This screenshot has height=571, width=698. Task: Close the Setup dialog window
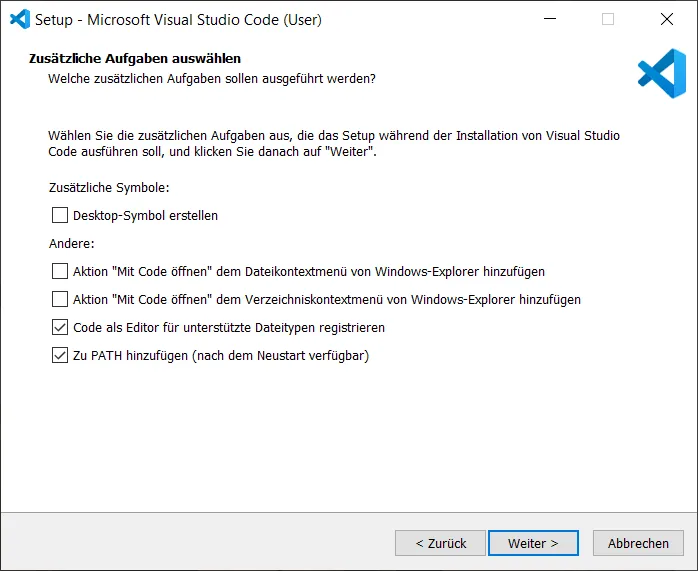[666, 19]
